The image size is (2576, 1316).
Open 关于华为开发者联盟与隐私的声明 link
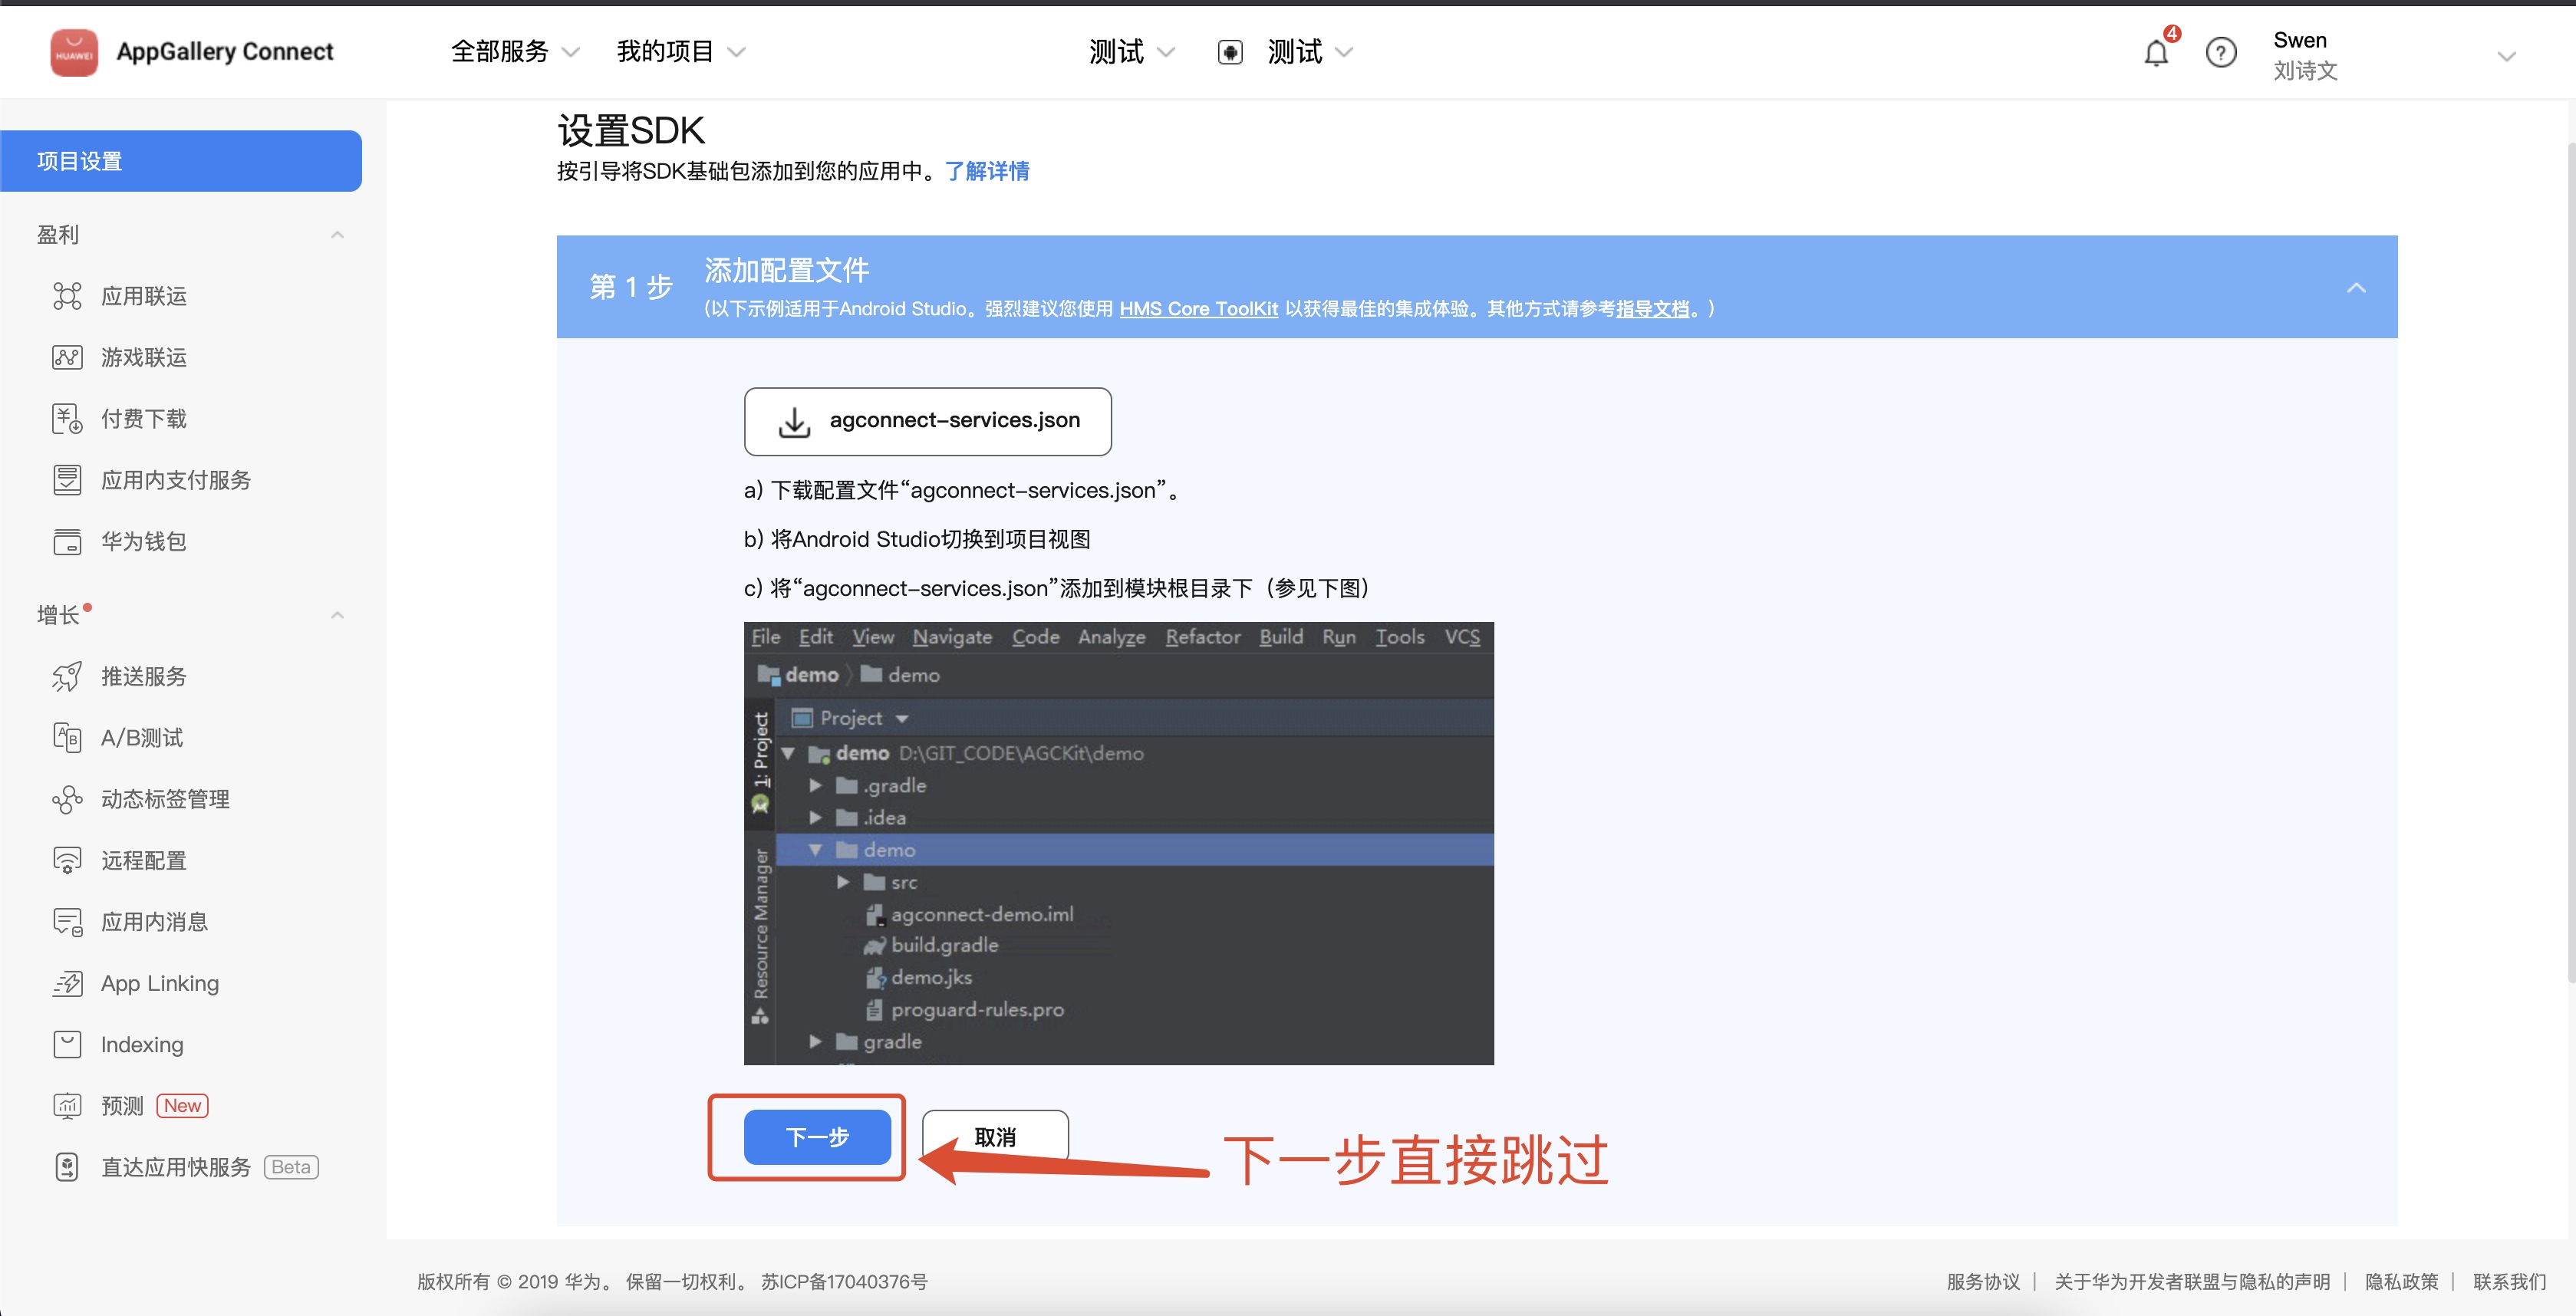click(x=2192, y=1281)
